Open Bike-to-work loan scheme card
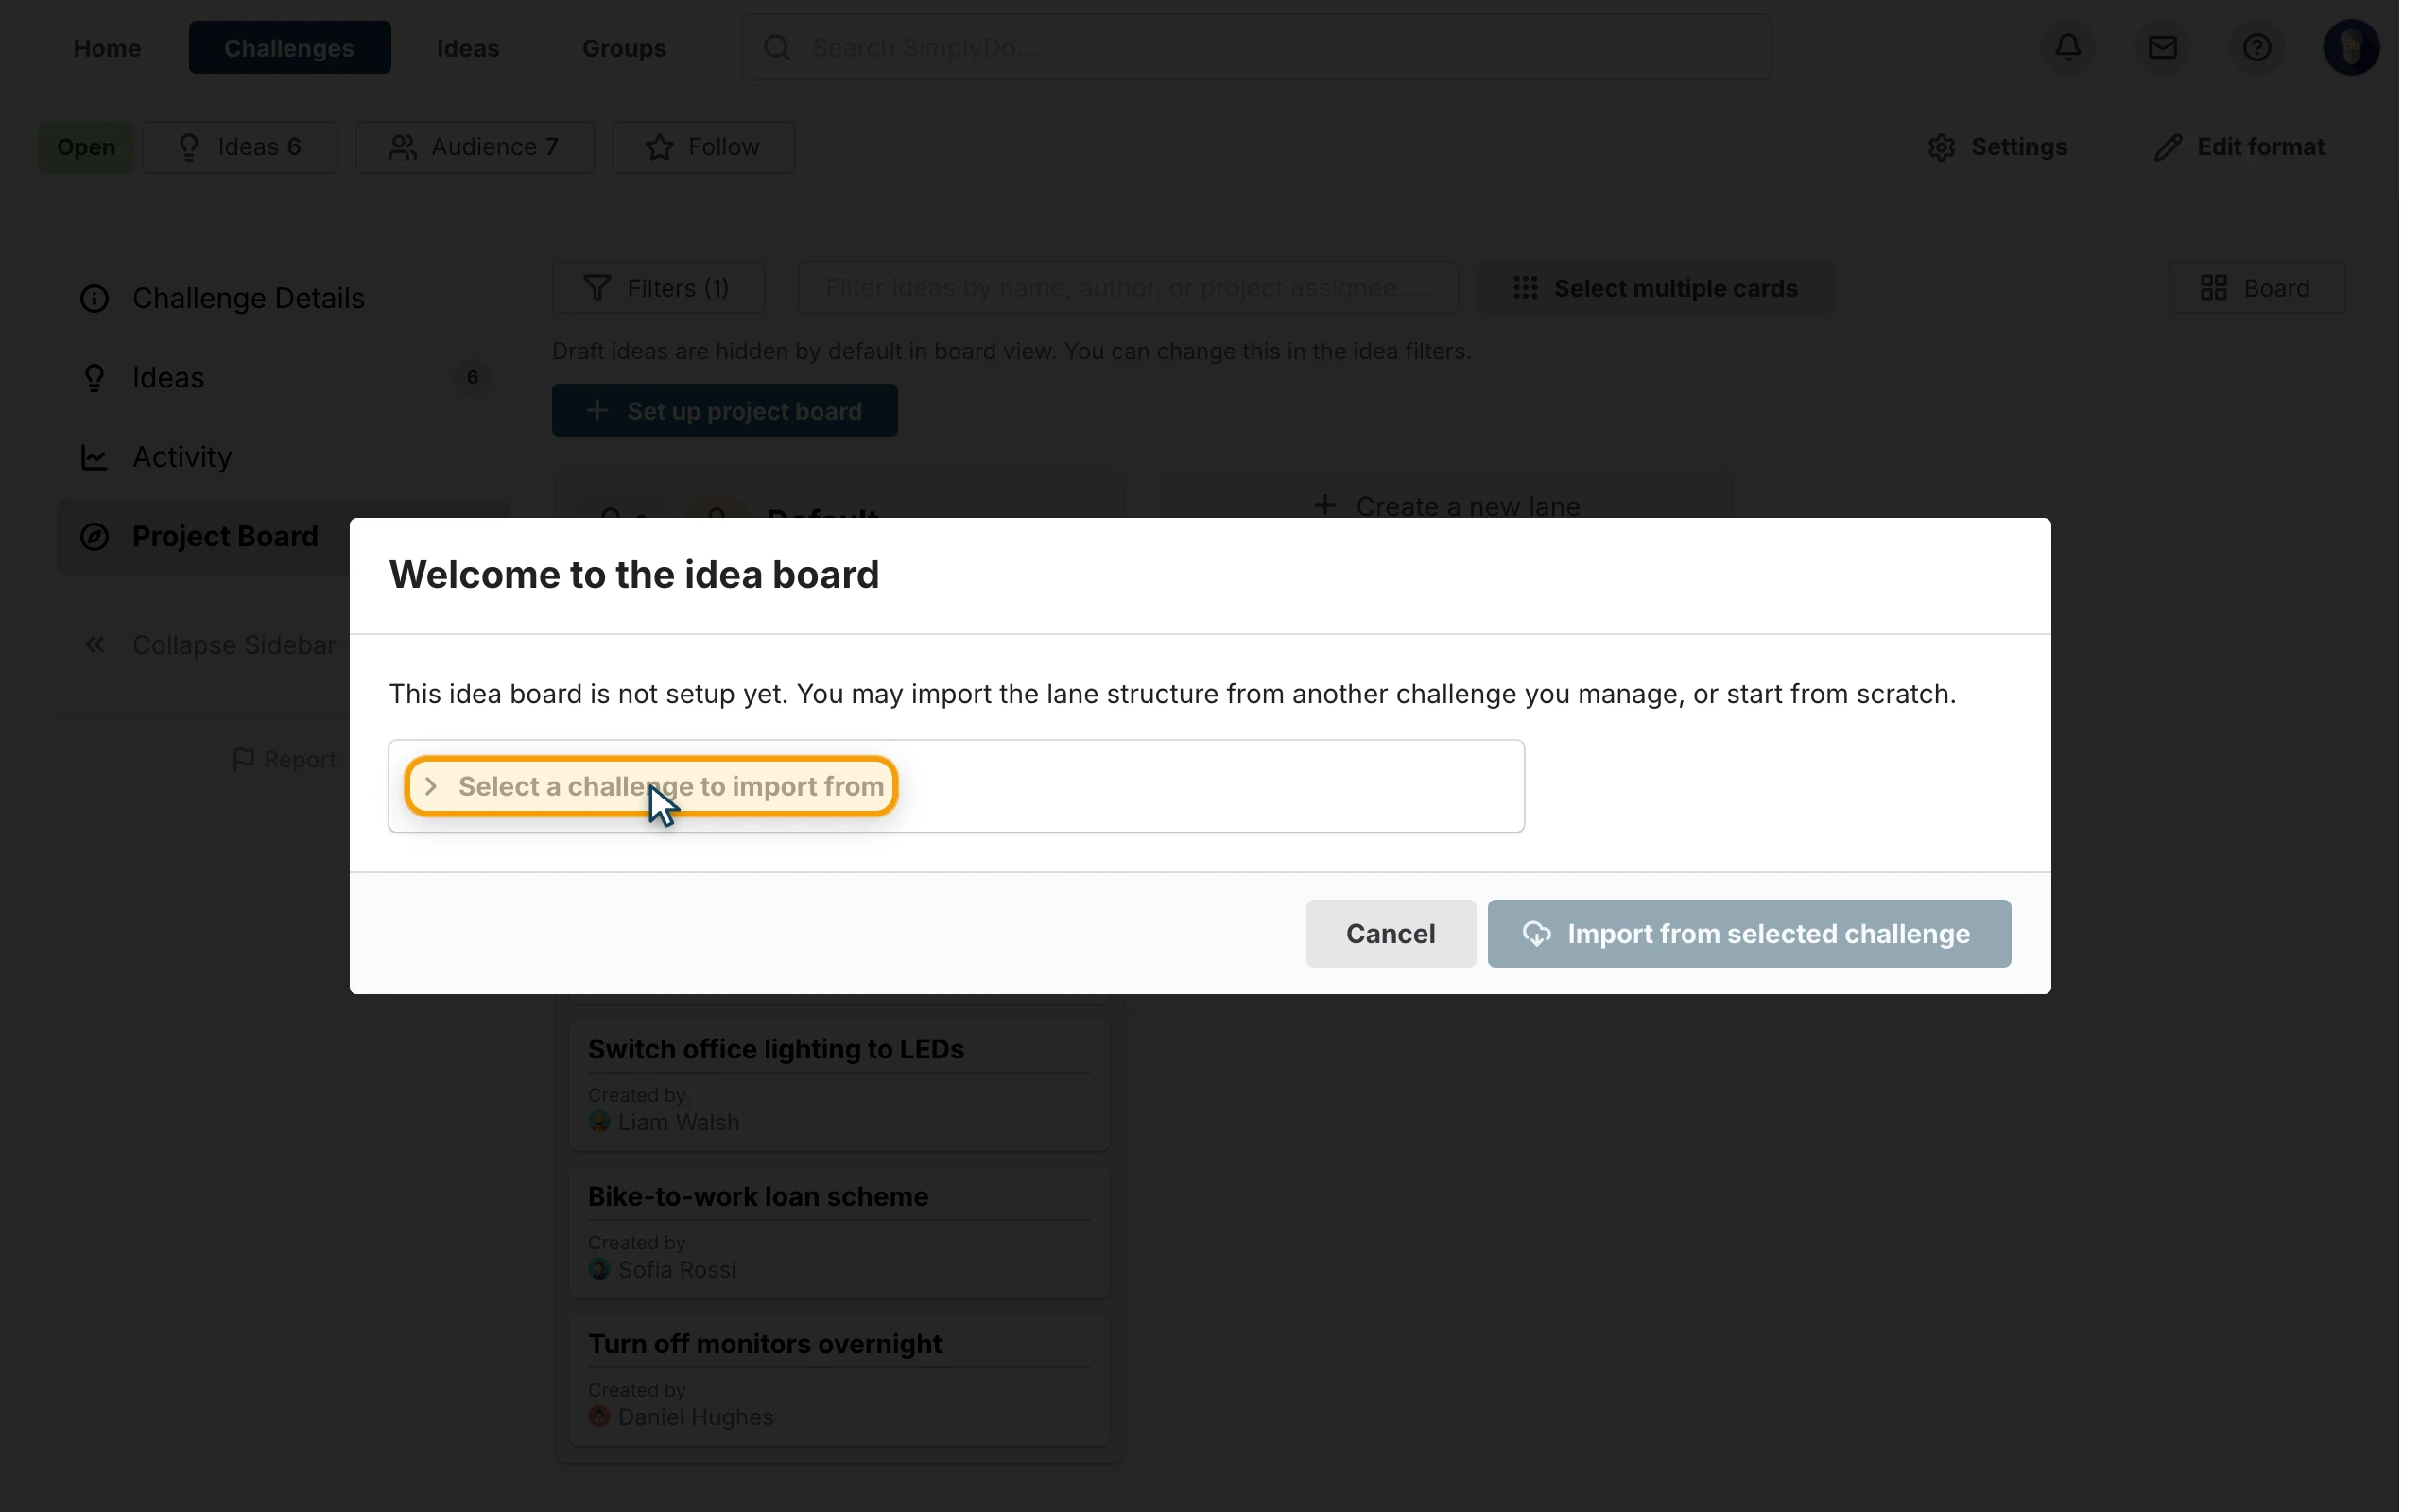This screenshot has height=1512, width=2420. pos(838,1231)
